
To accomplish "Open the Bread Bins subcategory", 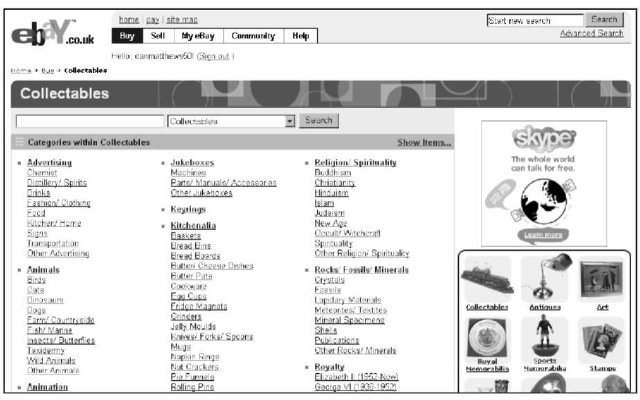I will point(191,246).
